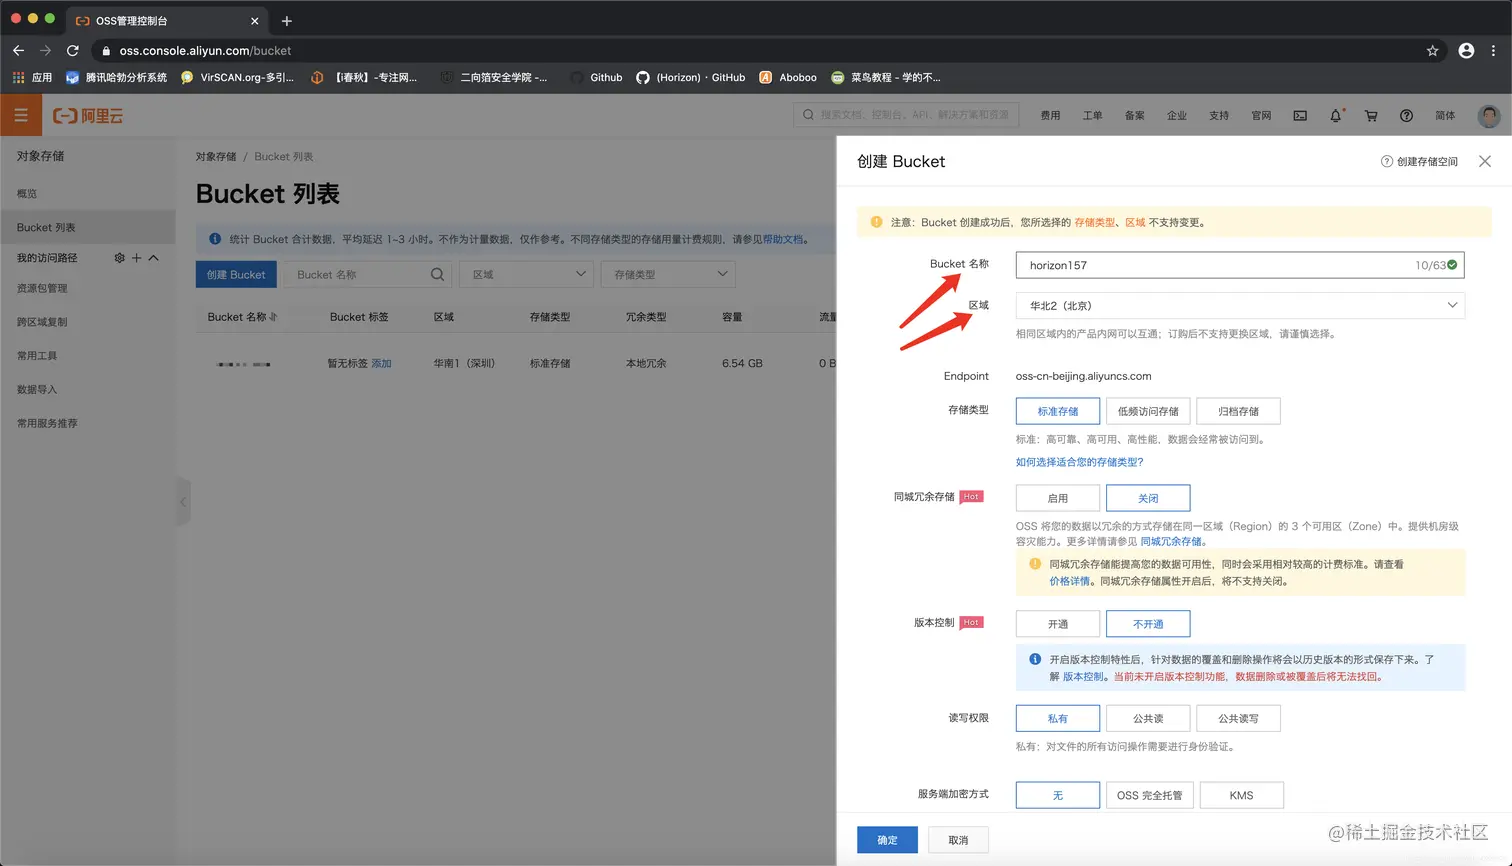Bookmark this page with the star icon
This screenshot has width=1512, height=866.
1432,50
